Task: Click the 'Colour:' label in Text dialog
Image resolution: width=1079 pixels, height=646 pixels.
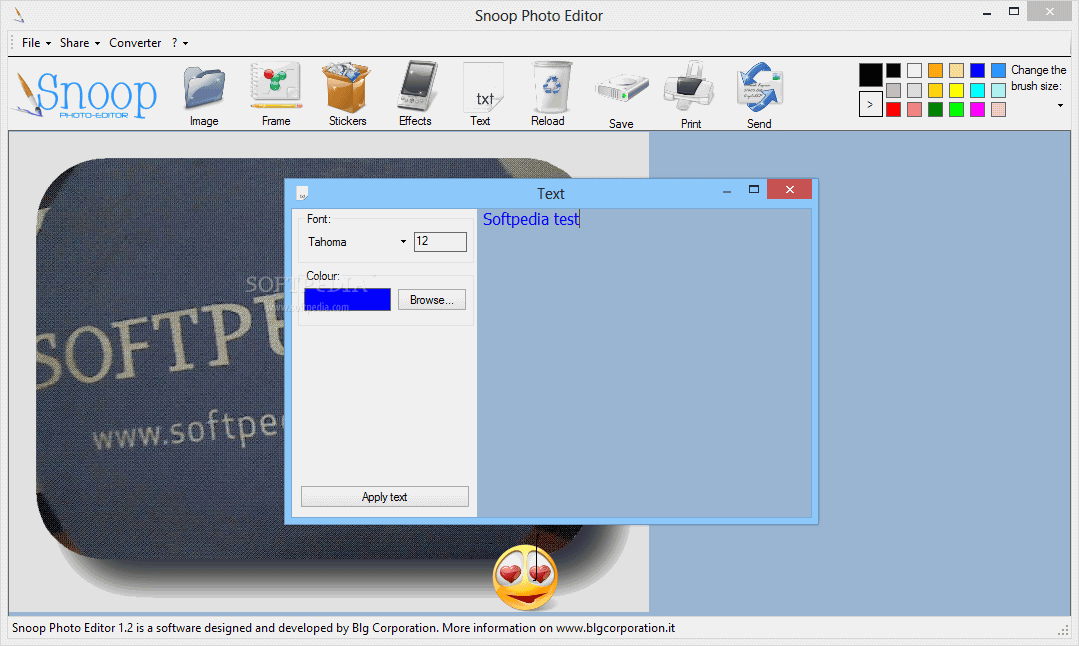Action: click(323, 276)
